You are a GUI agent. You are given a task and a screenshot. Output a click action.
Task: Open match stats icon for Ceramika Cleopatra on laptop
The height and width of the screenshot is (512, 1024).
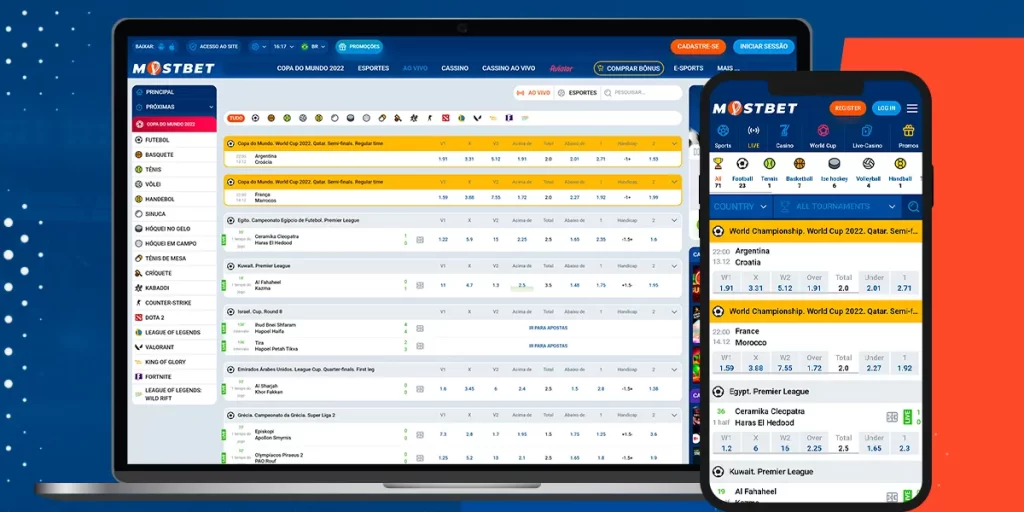[420, 240]
